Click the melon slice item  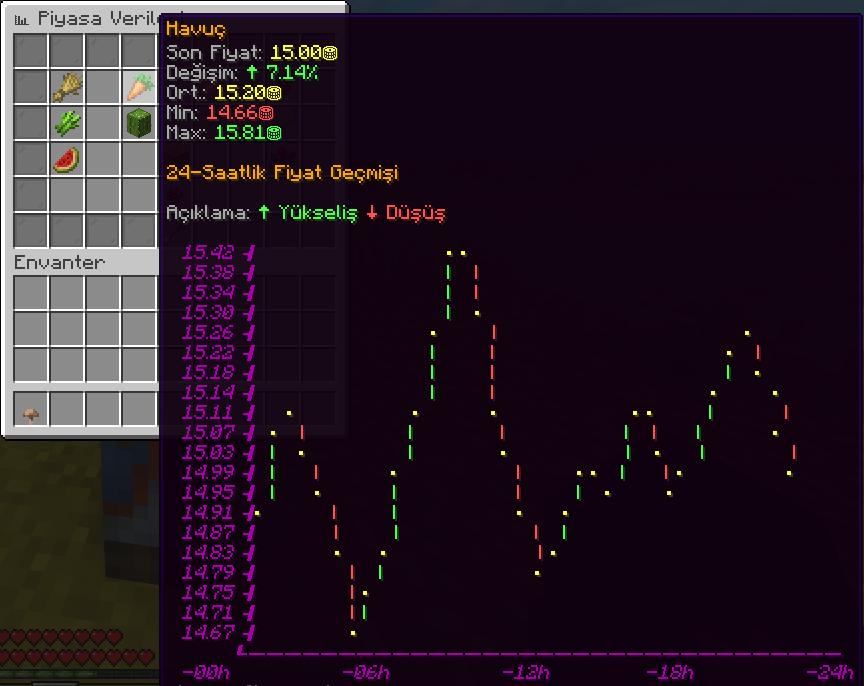[x=67, y=159]
